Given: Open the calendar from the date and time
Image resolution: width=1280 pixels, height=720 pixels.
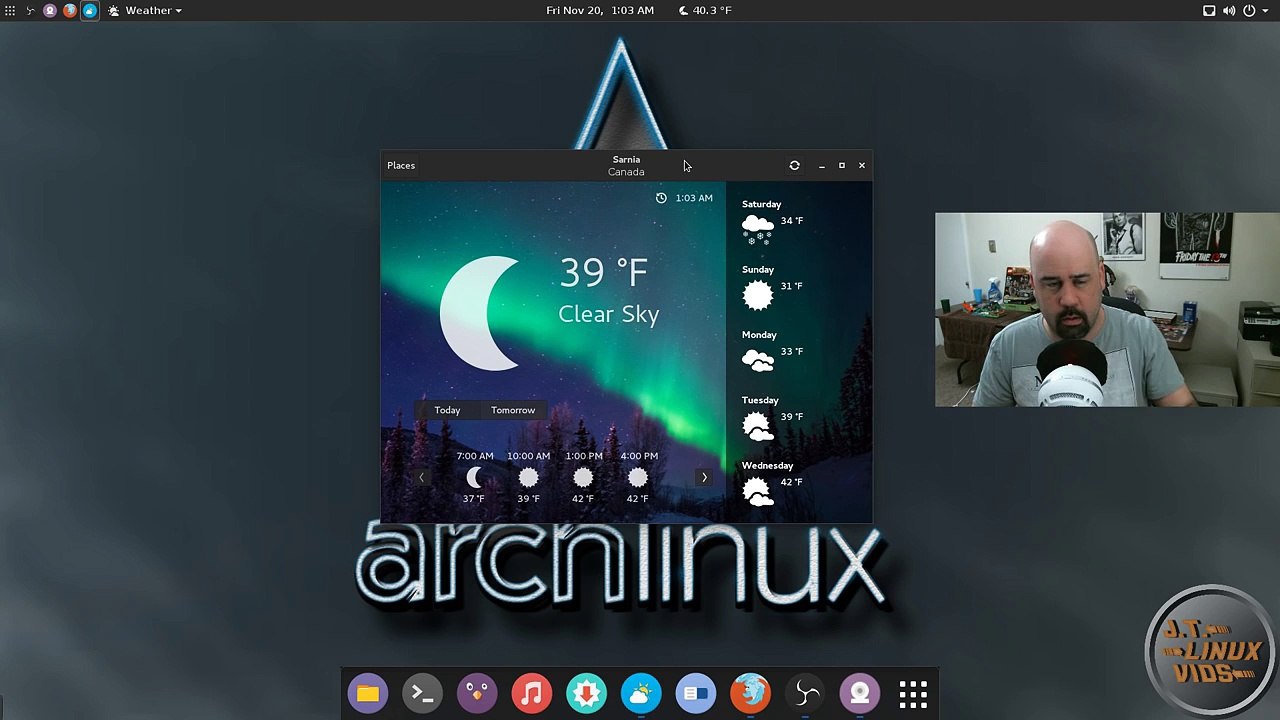Looking at the screenshot, I should [x=600, y=10].
